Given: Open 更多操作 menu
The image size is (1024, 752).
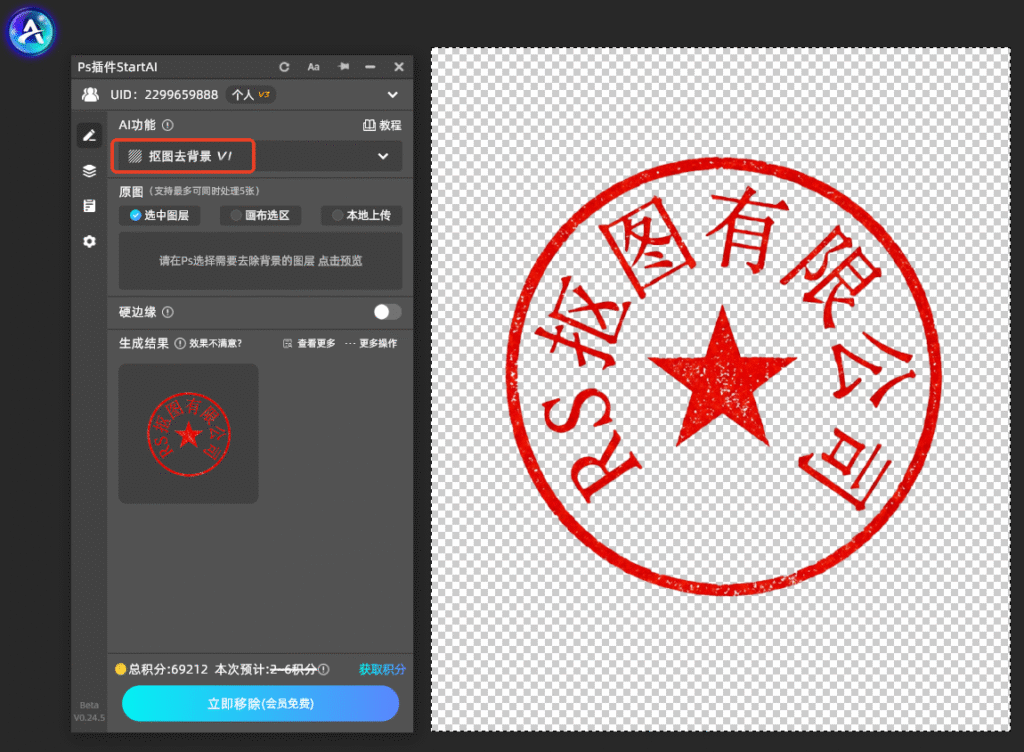Looking at the screenshot, I should click(371, 343).
